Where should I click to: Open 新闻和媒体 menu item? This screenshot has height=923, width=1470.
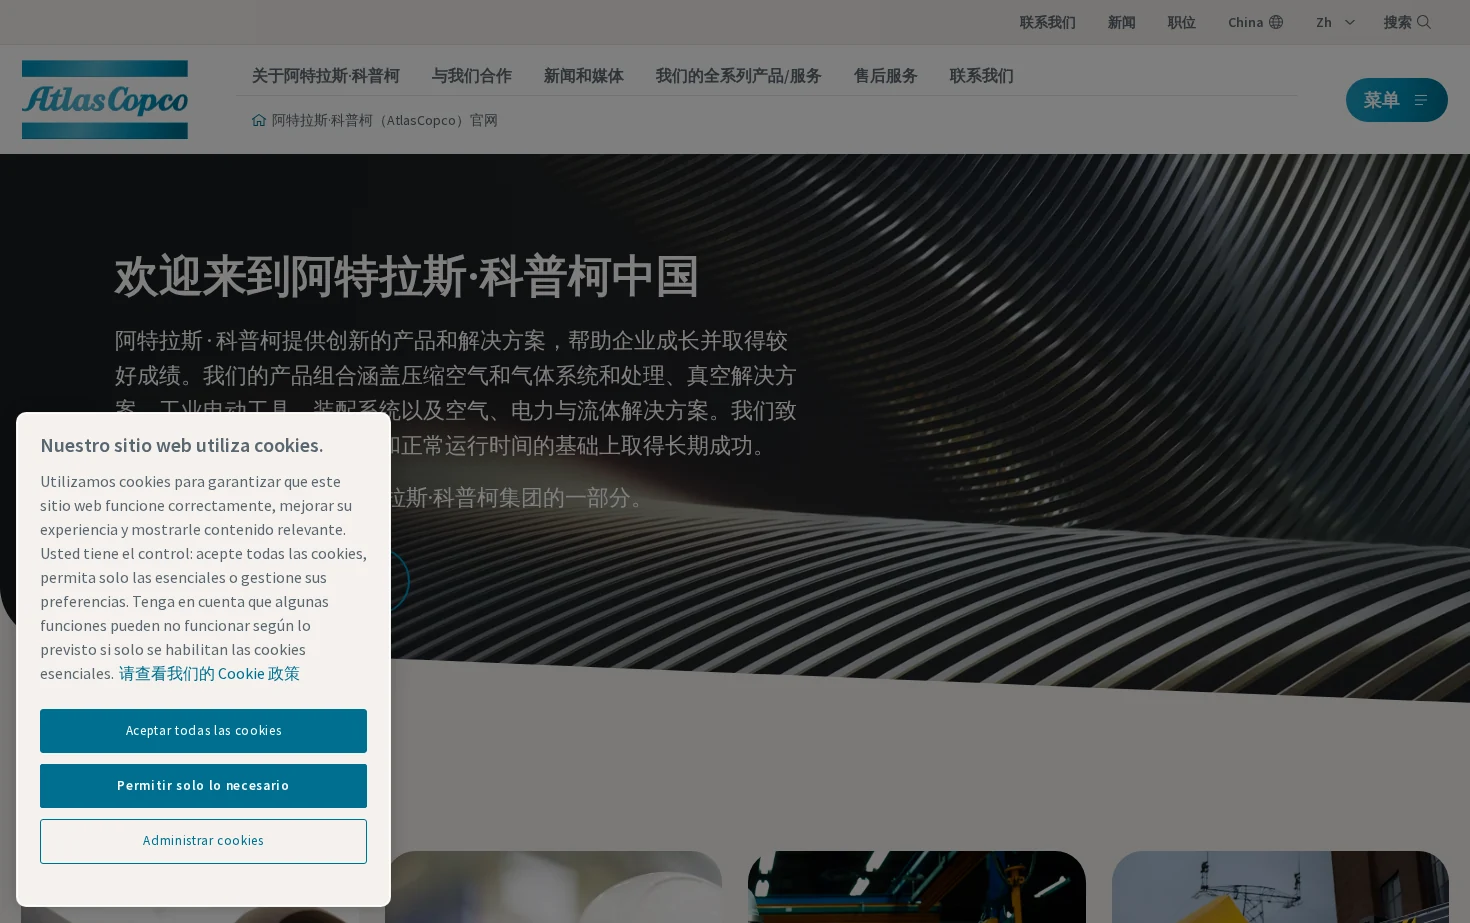(x=583, y=76)
